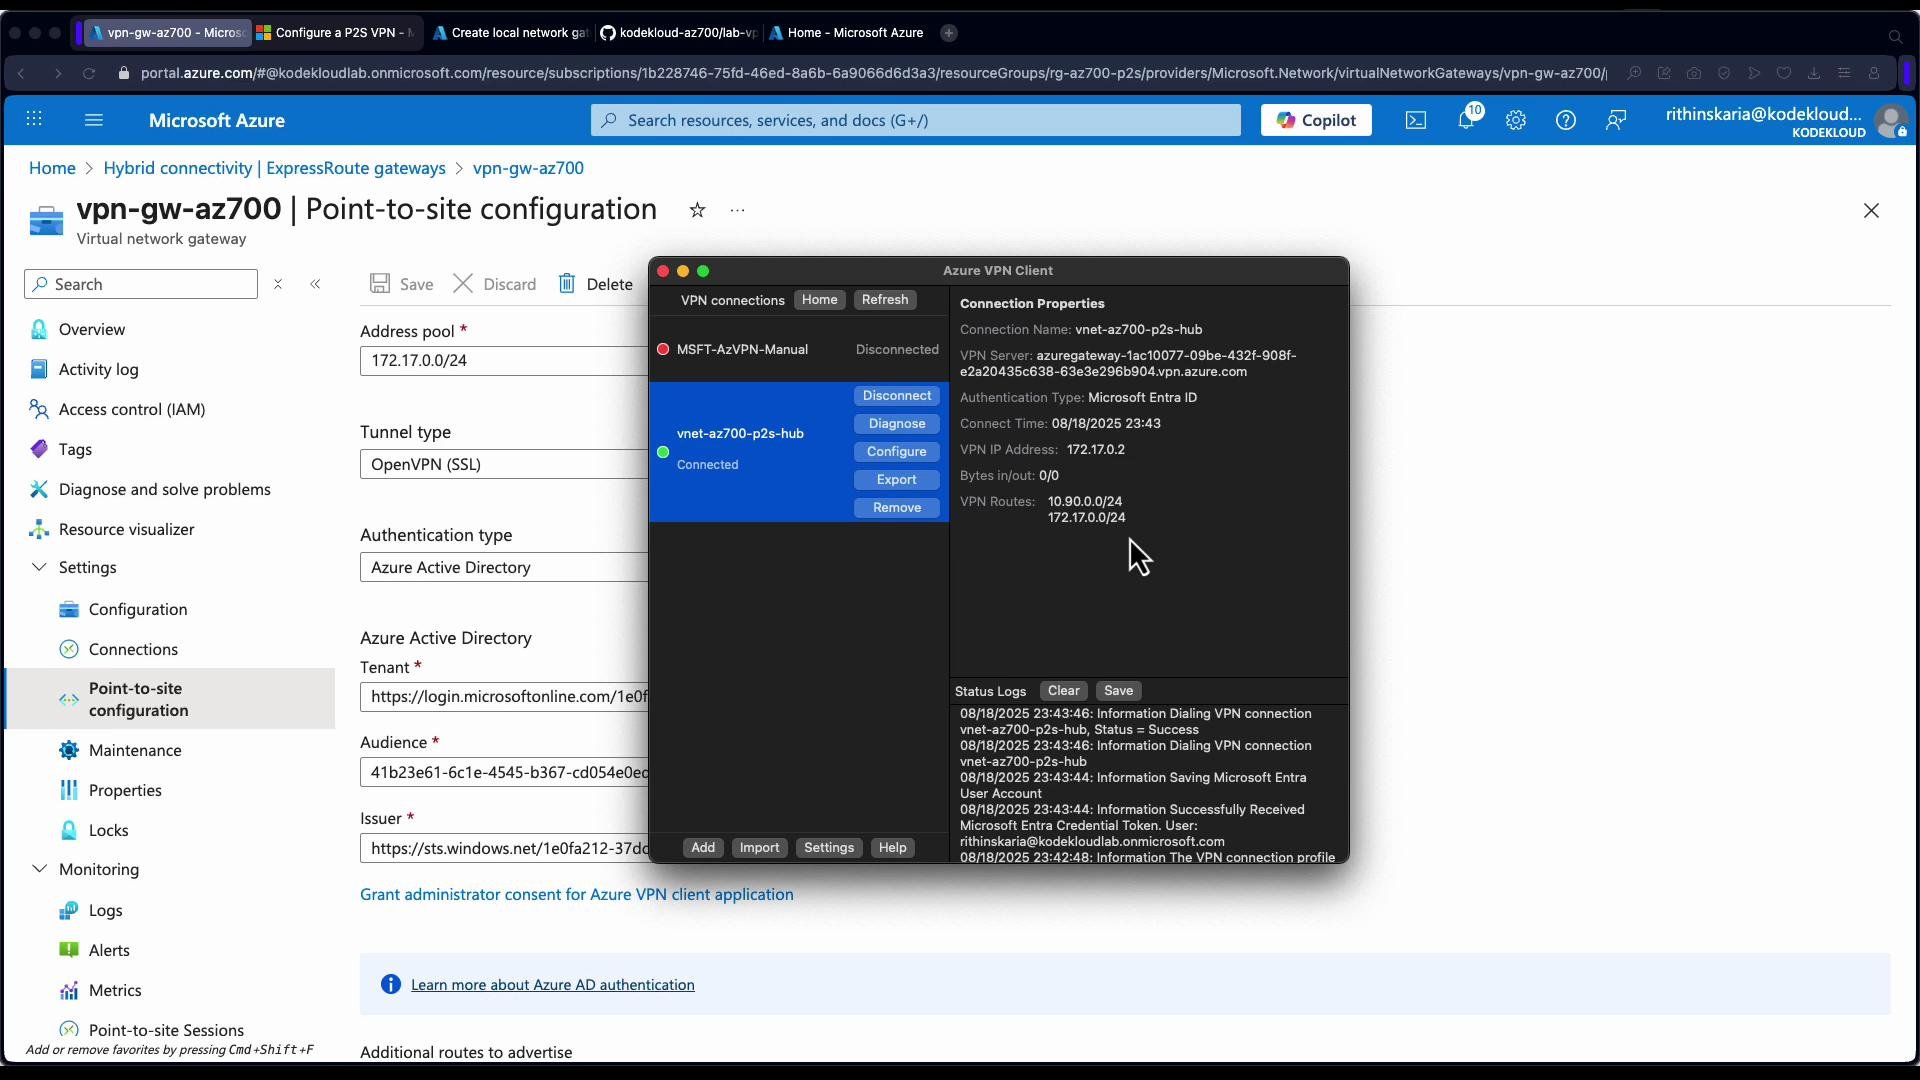This screenshot has height=1080, width=1920.
Task: Save the Status Logs
Action: click(x=1119, y=691)
